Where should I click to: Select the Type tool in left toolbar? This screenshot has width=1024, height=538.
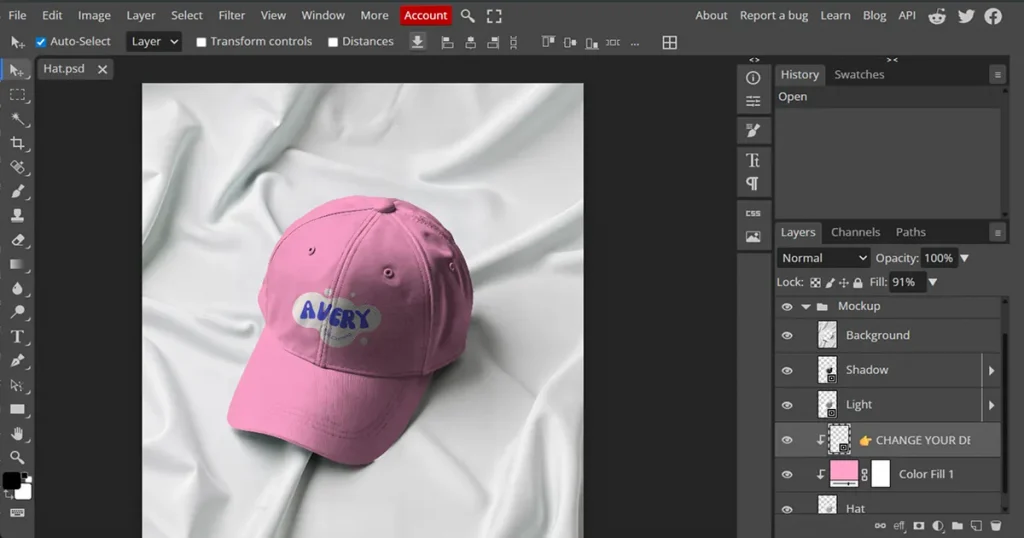(x=17, y=337)
